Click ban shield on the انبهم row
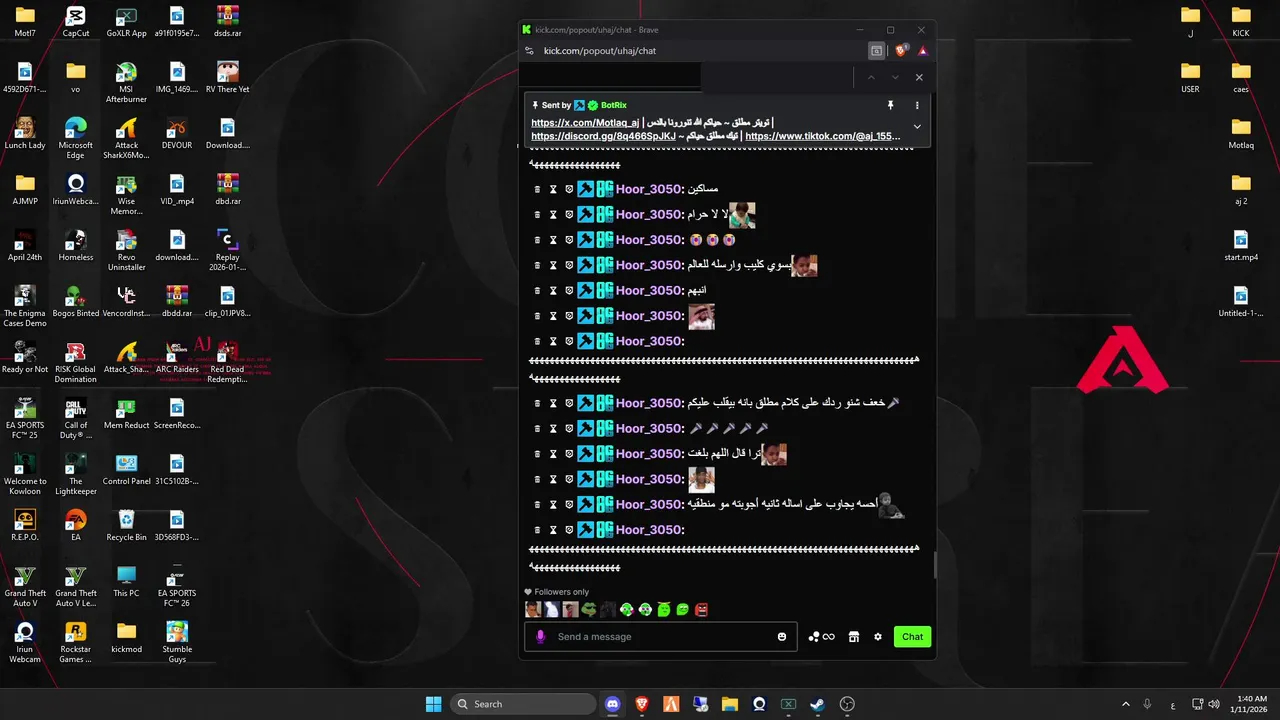Image resolution: width=1280 pixels, height=720 pixels. pos(569,290)
